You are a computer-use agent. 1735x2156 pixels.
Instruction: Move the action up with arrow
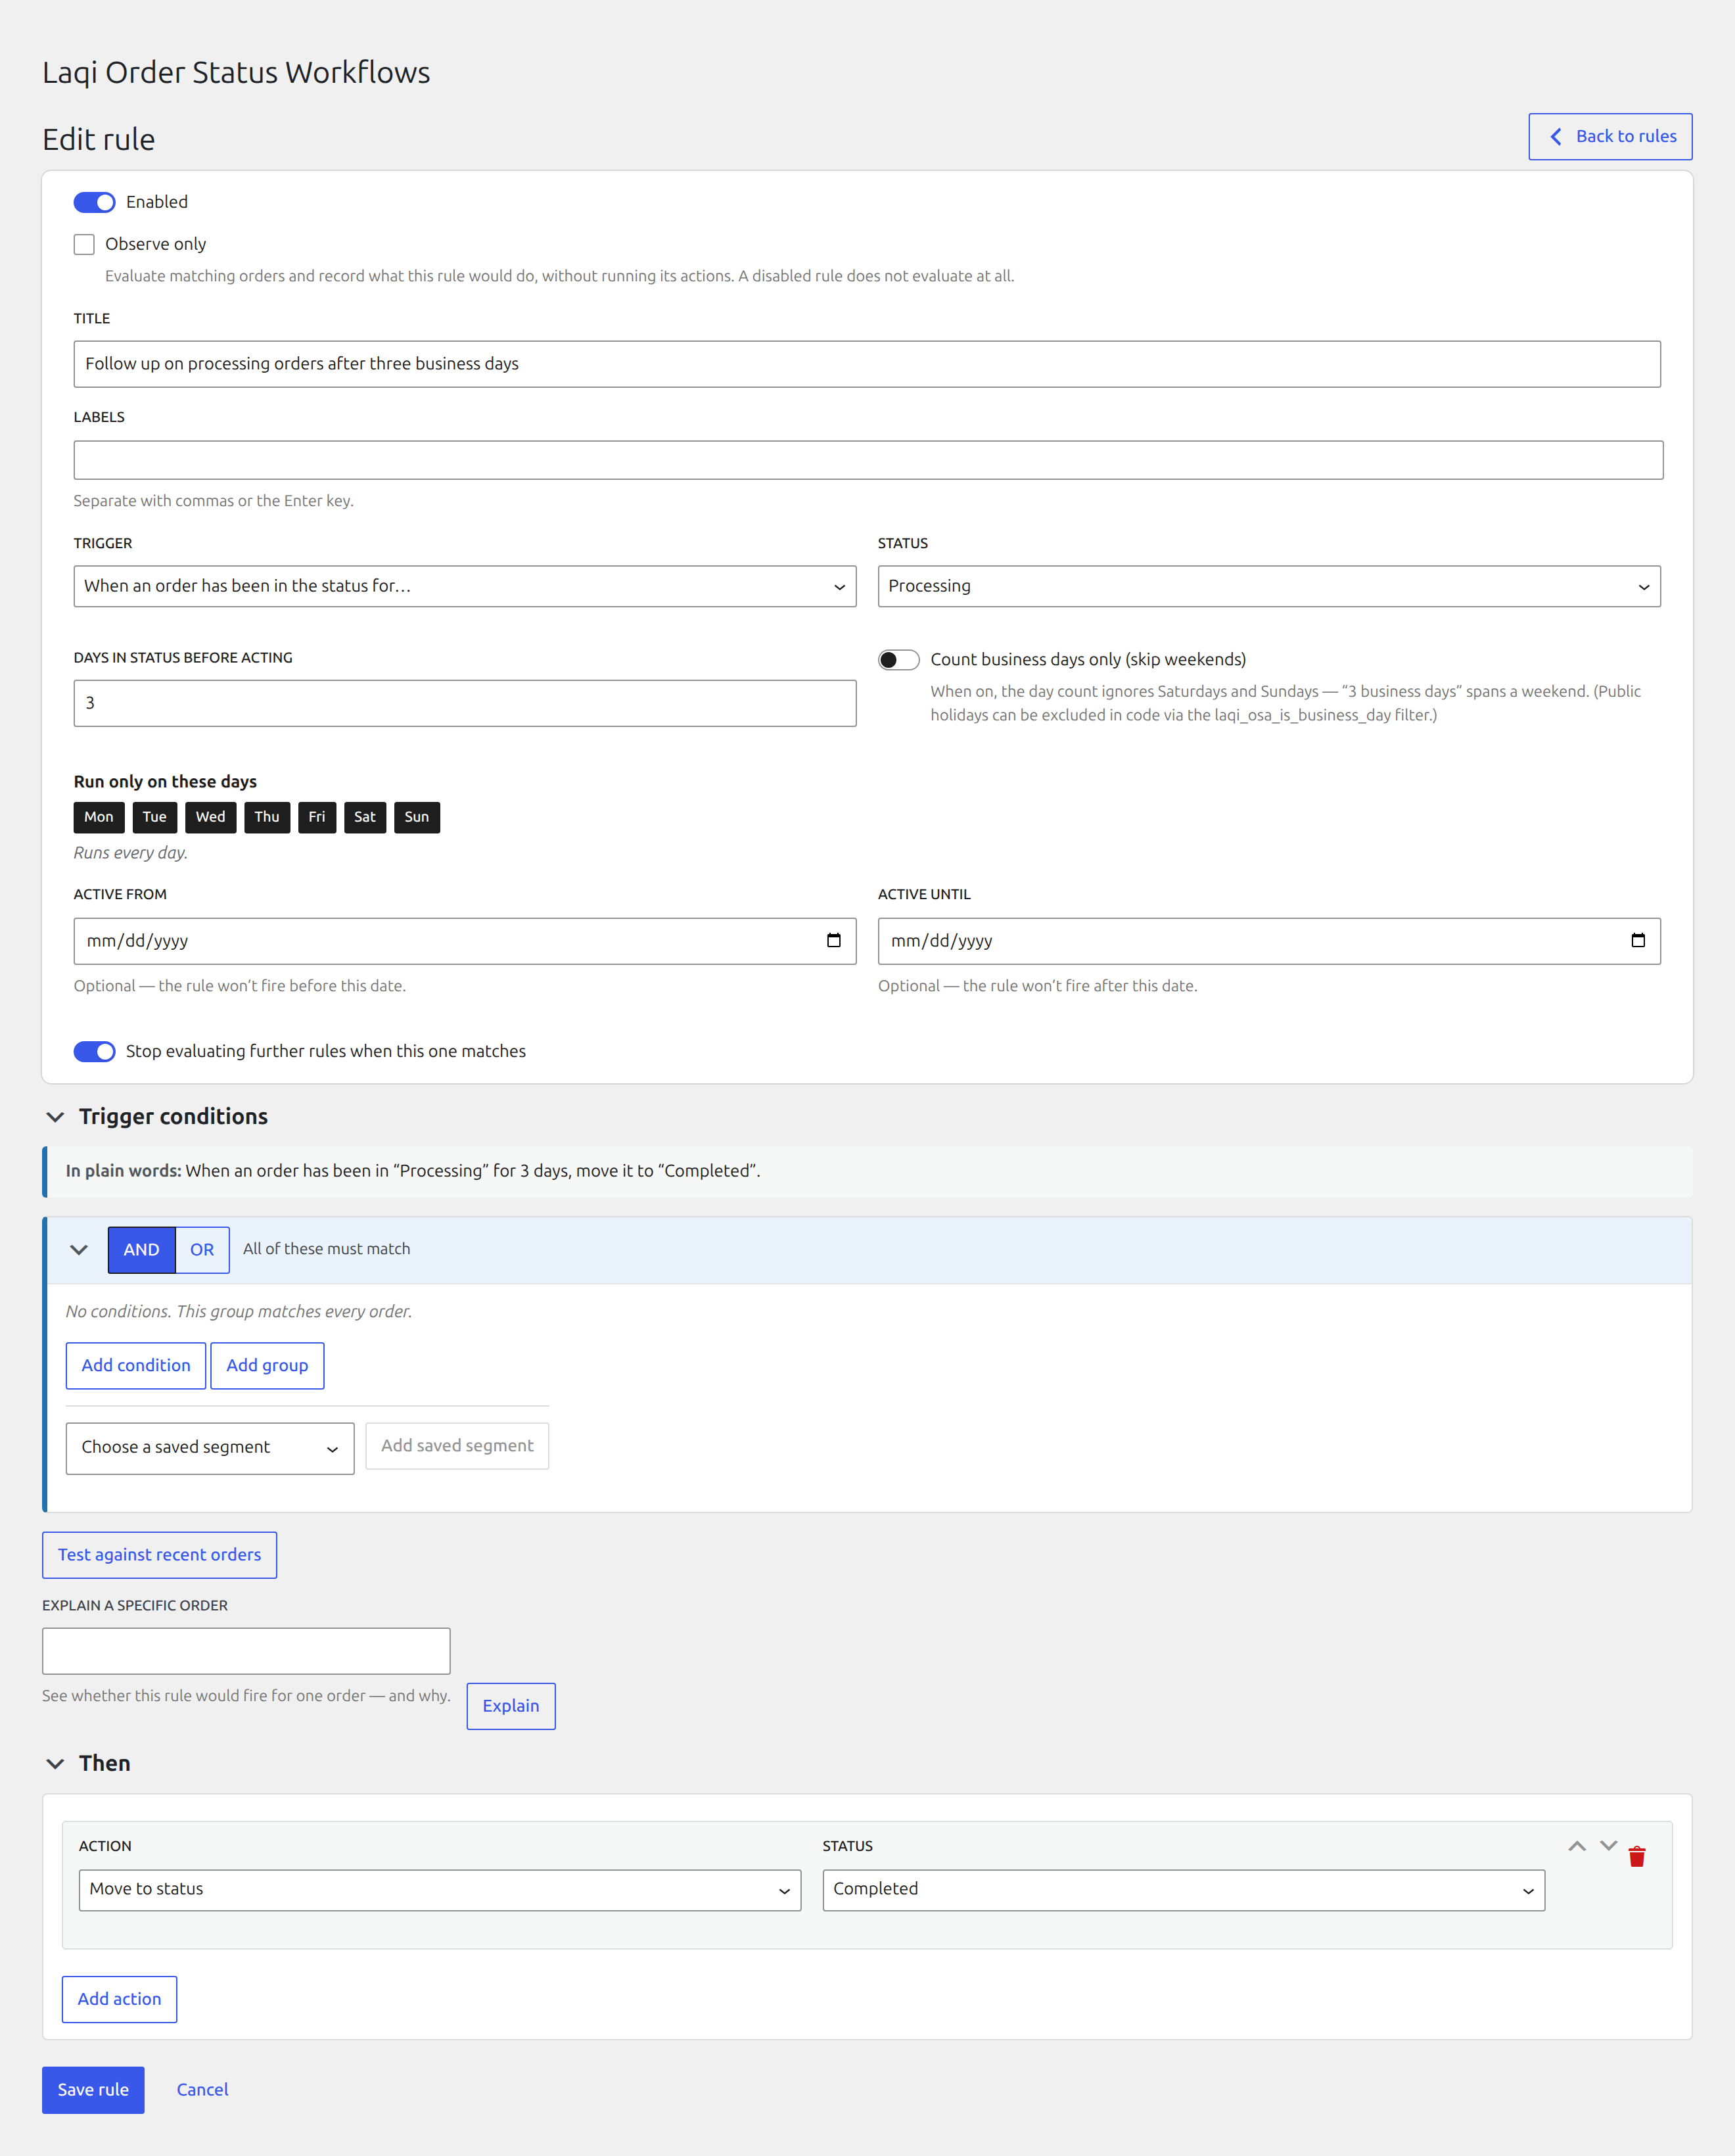(1577, 1846)
